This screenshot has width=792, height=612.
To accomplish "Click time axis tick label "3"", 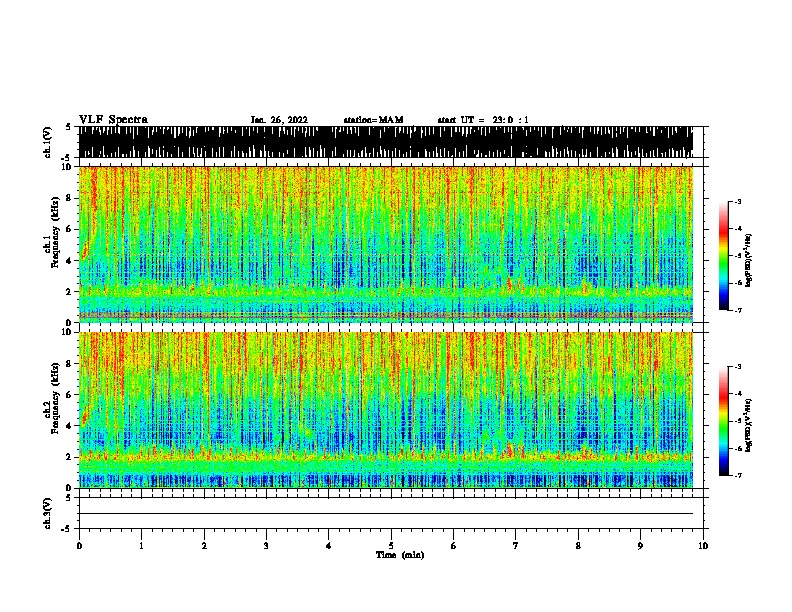I will 266,546.
